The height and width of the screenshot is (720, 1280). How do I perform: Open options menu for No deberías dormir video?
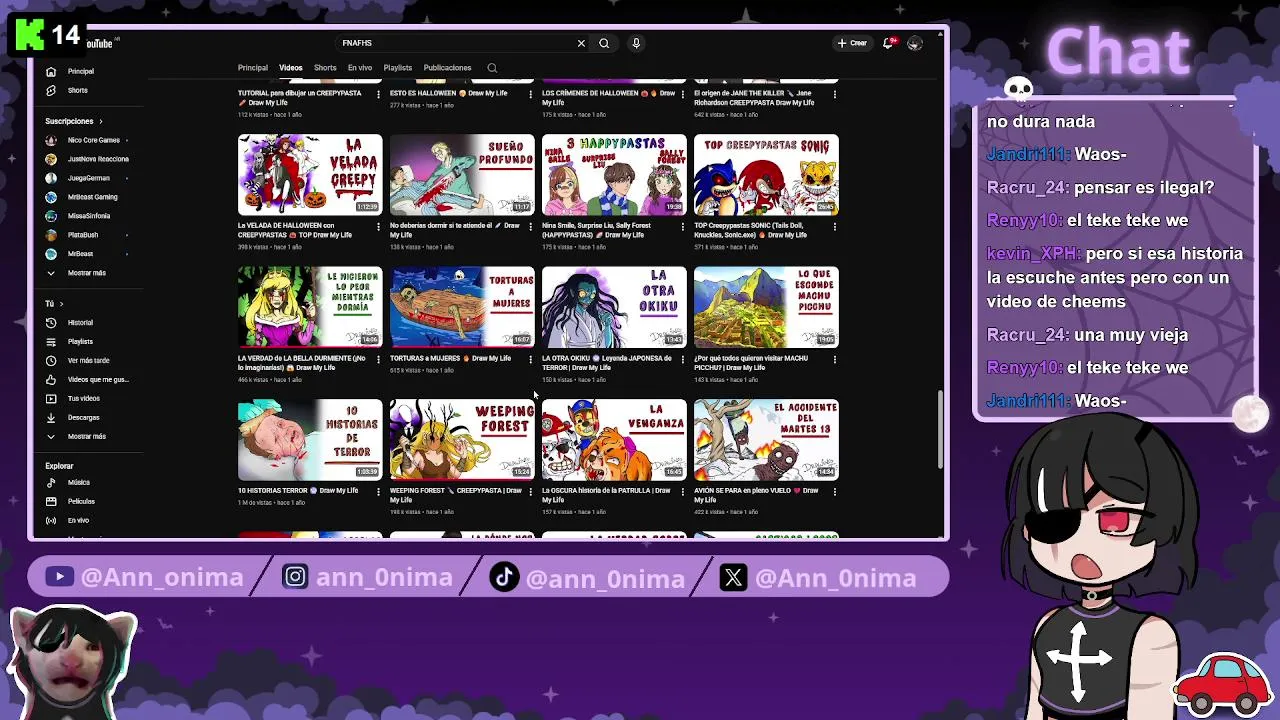tap(530, 226)
